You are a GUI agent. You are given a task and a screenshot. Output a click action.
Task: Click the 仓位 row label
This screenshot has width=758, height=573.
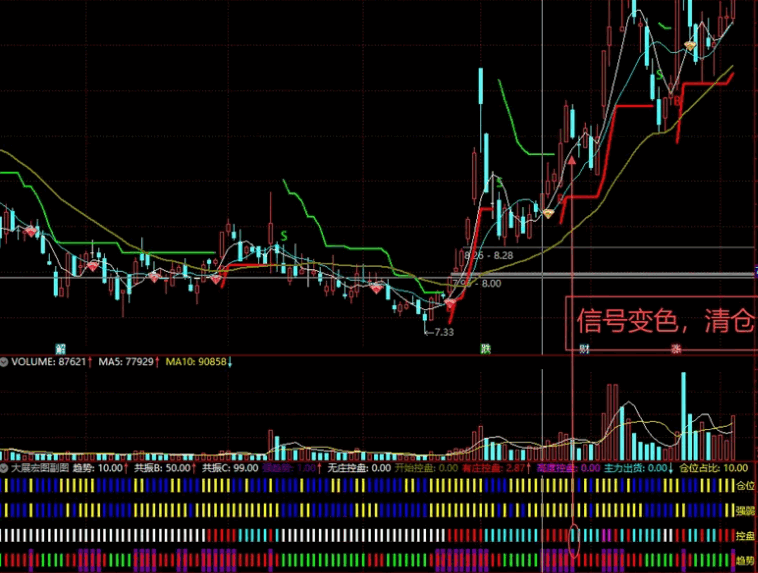[x=745, y=485]
